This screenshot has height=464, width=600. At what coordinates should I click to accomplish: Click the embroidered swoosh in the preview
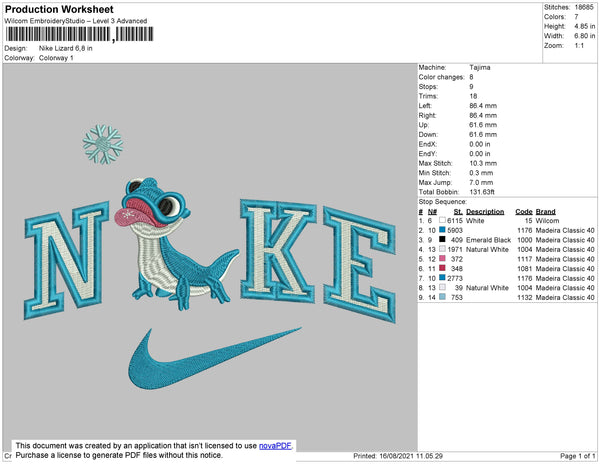point(214,358)
